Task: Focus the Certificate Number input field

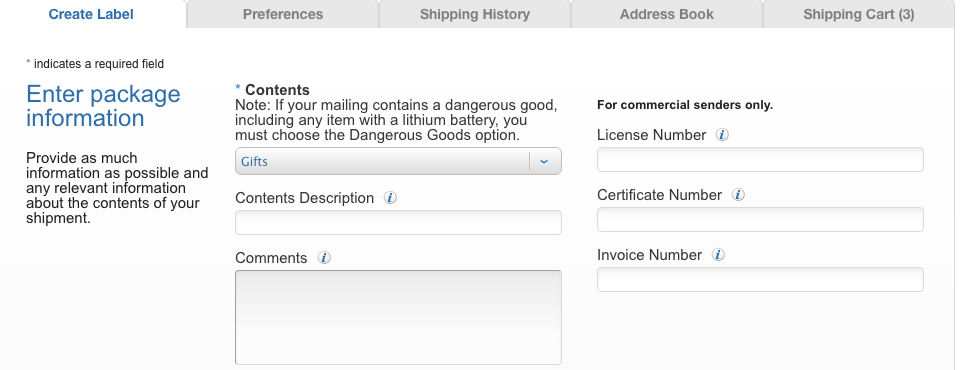Action: (760, 219)
